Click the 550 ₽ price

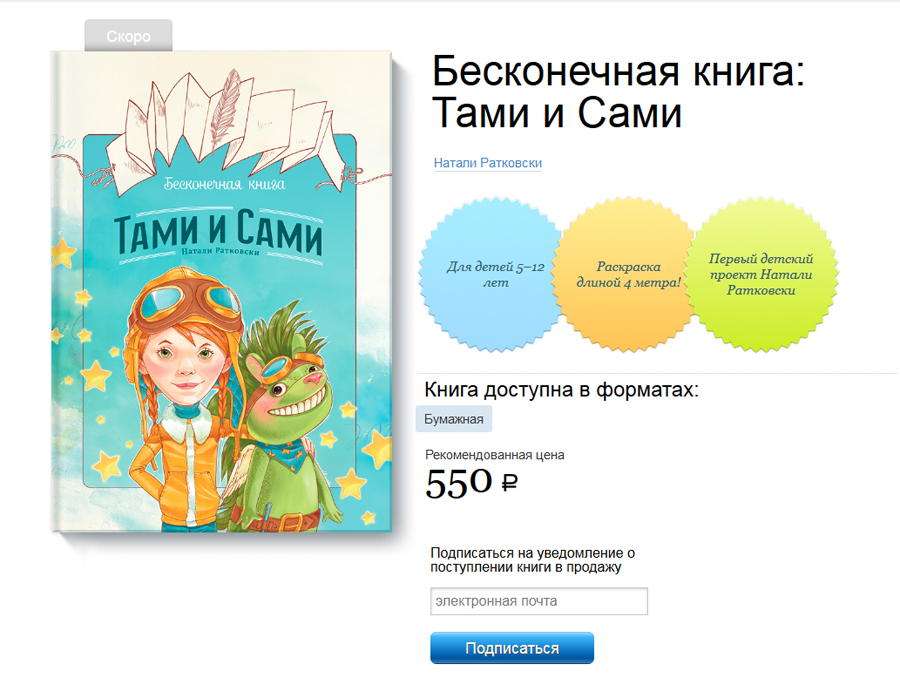coord(471,482)
